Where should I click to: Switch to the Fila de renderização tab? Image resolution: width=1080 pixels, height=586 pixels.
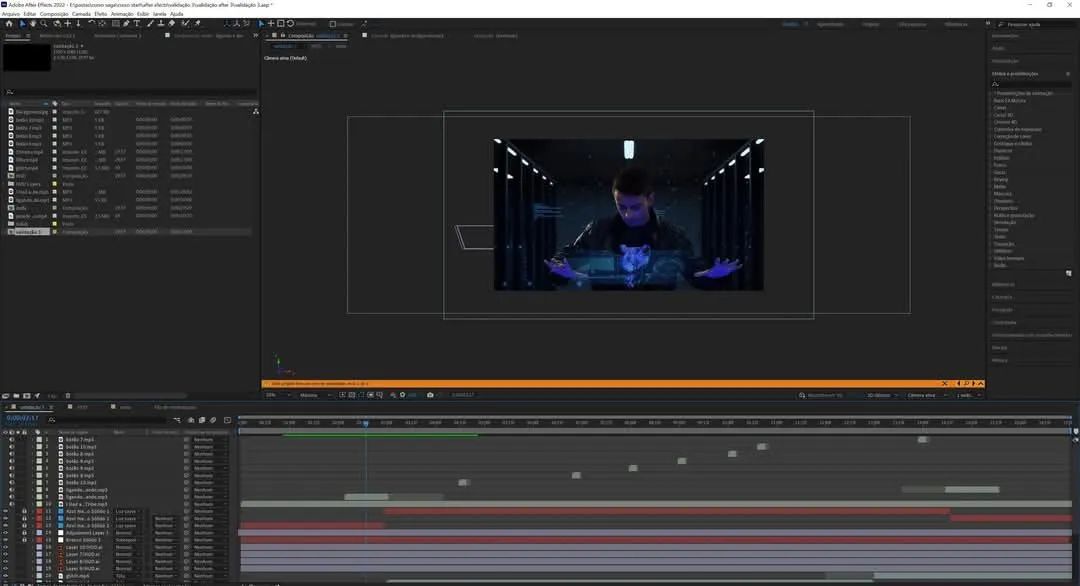coord(175,407)
